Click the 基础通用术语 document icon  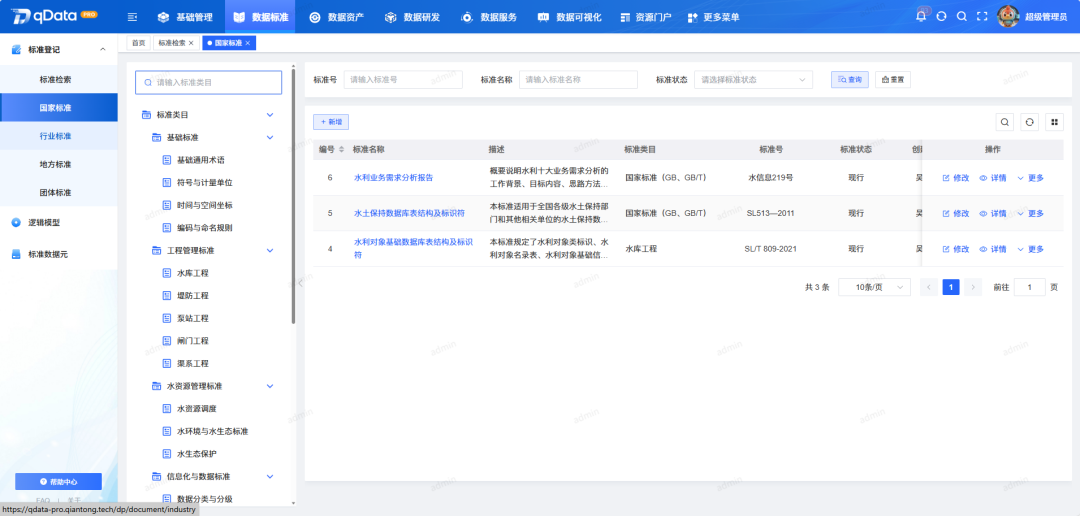pos(166,160)
